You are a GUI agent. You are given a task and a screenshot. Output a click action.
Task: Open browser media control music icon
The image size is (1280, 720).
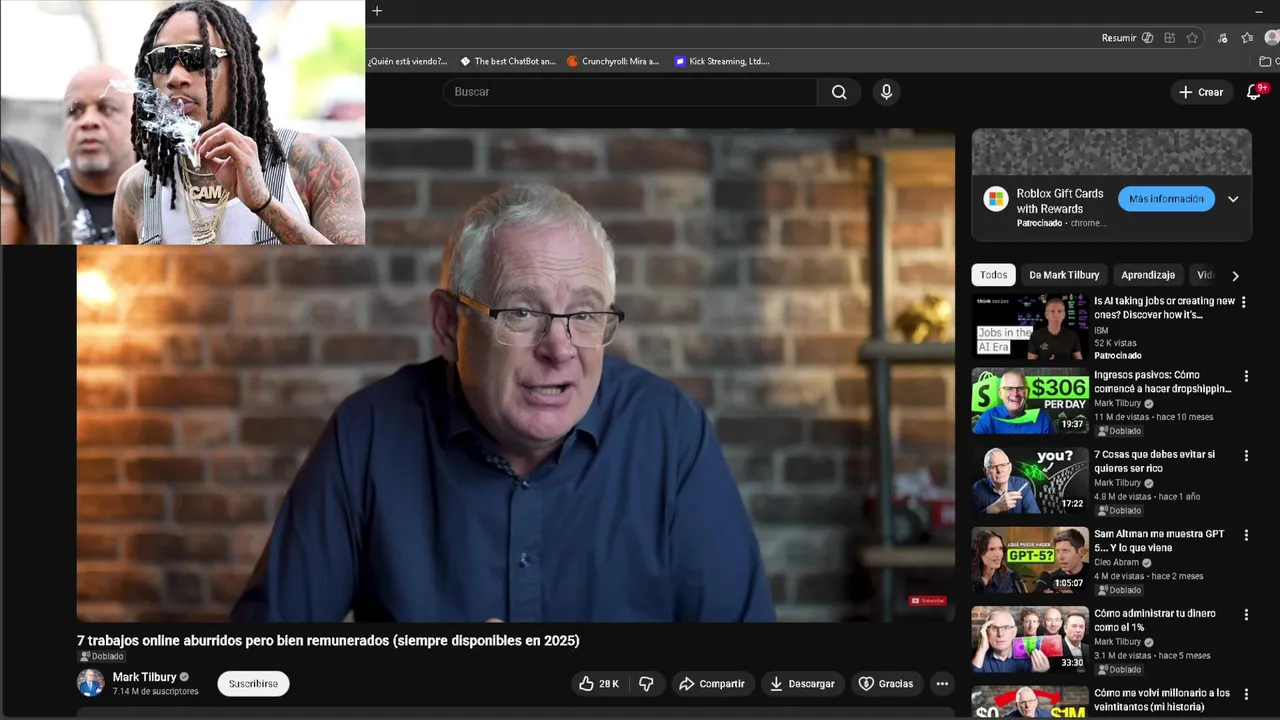tap(1222, 38)
